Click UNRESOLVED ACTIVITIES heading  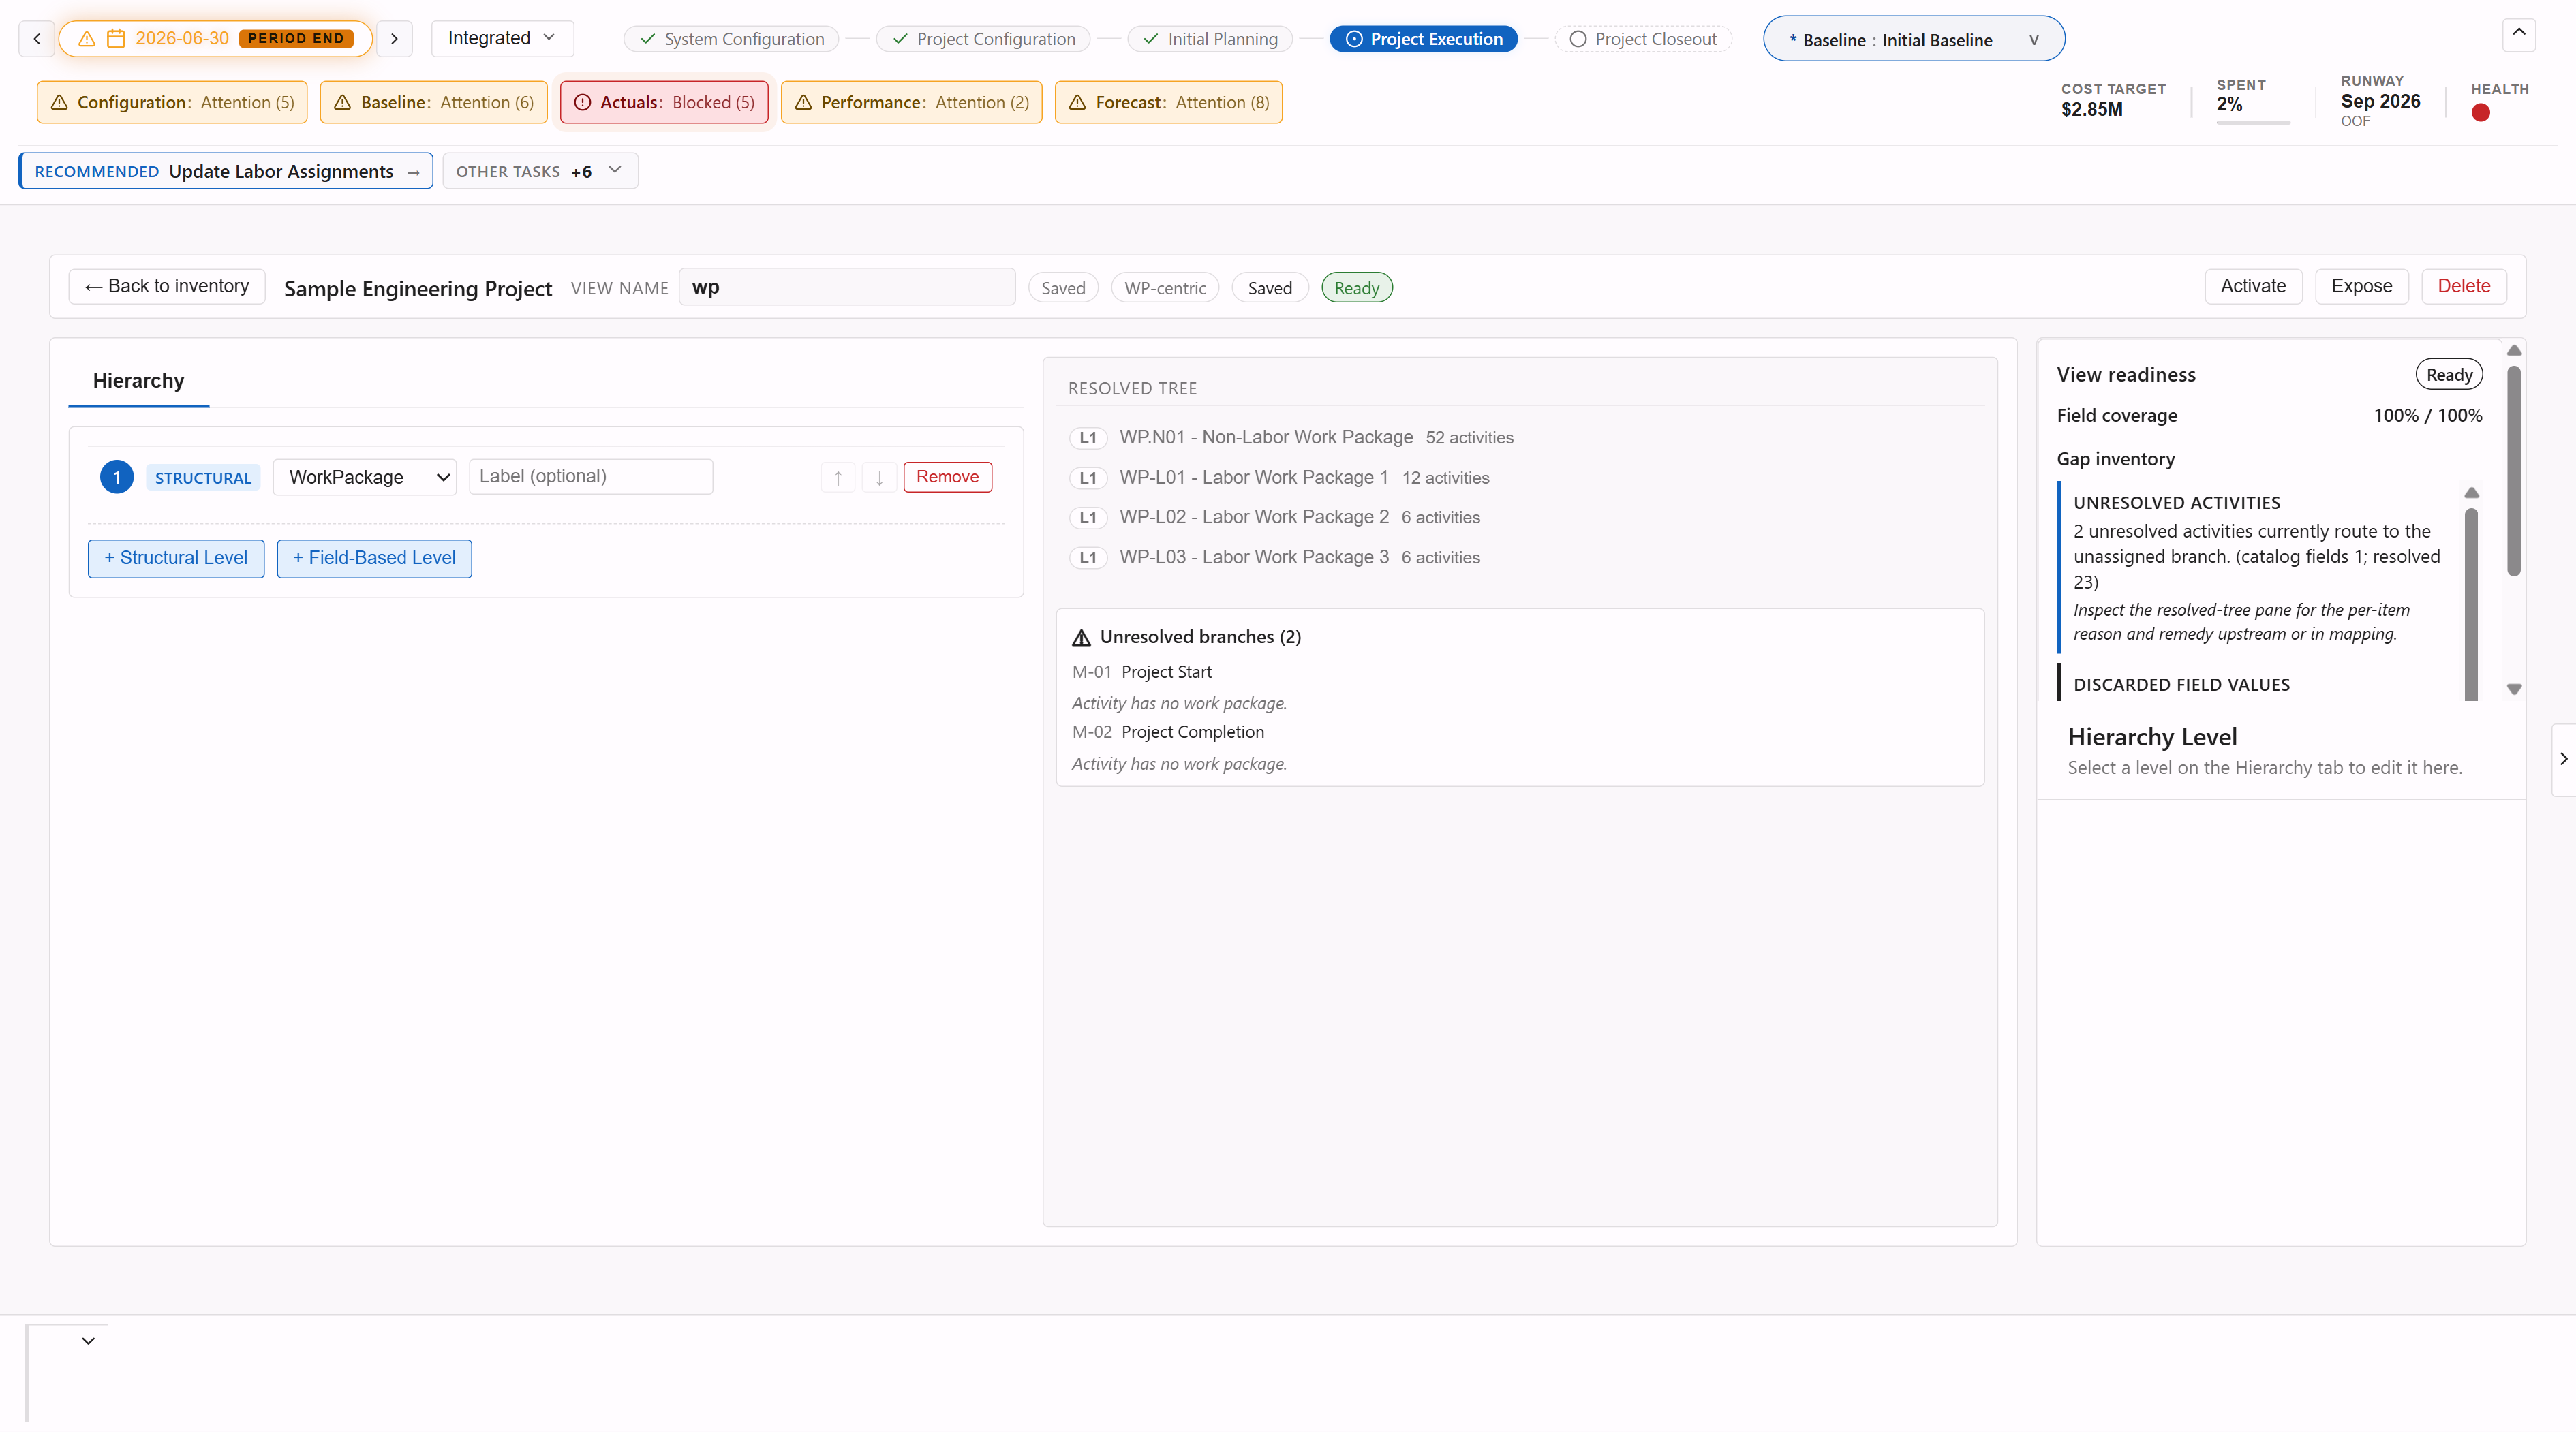[x=2177, y=503]
